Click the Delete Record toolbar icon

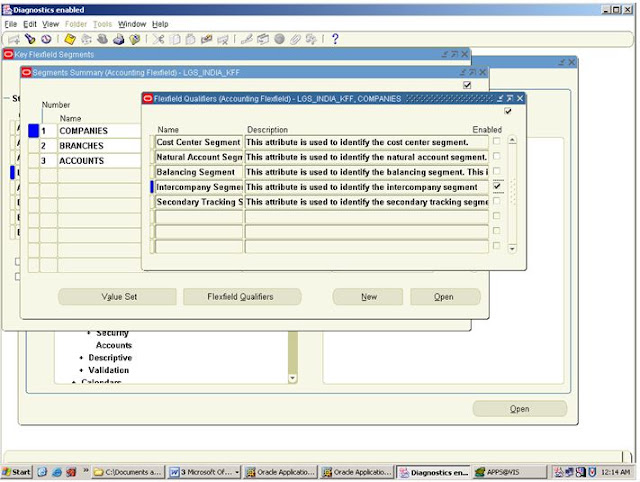click(x=223, y=39)
